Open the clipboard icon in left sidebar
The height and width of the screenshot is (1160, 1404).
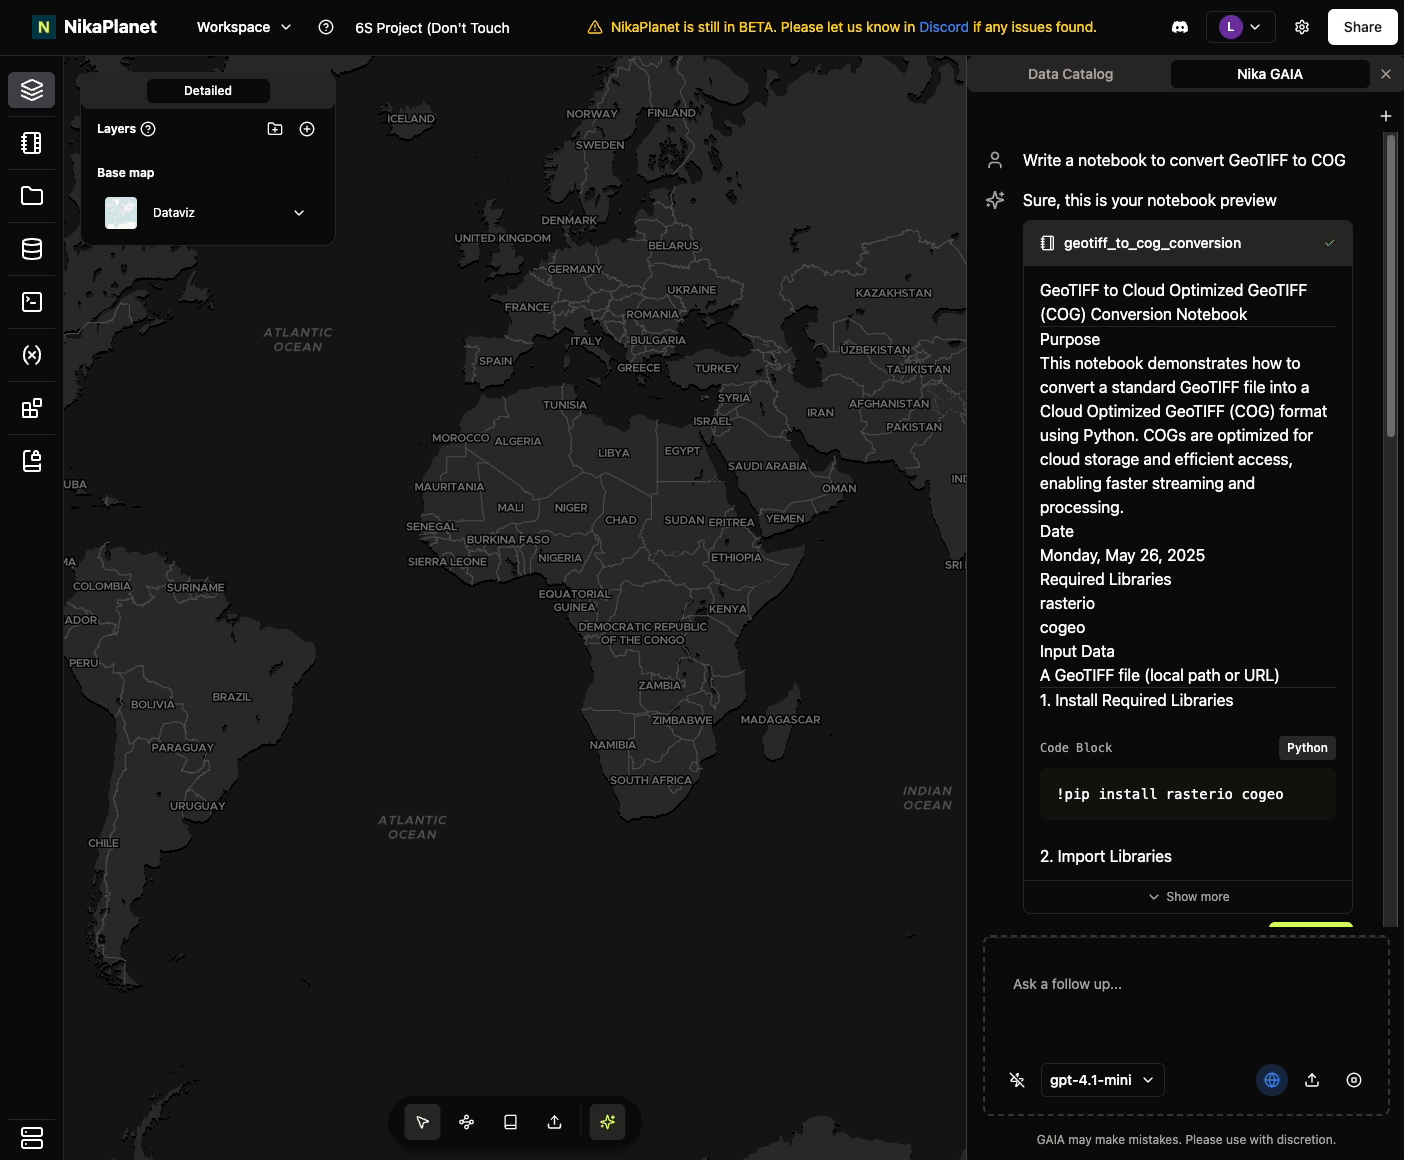tap(31, 461)
